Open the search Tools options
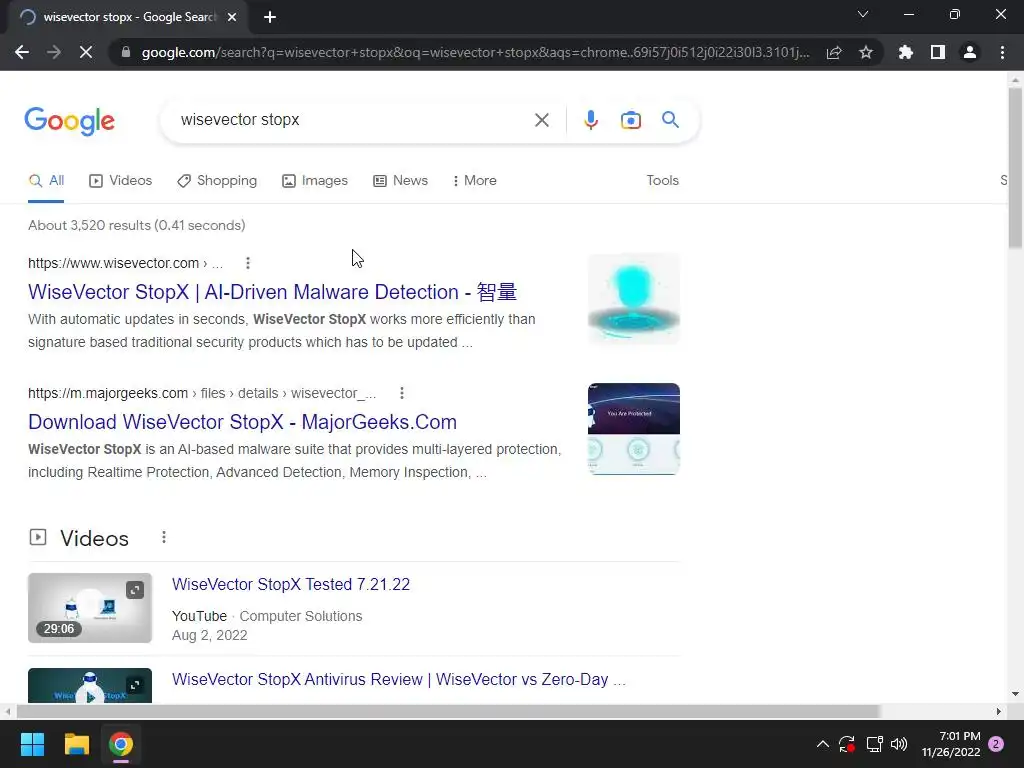The height and width of the screenshot is (768, 1024). pyautogui.click(x=662, y=180)
